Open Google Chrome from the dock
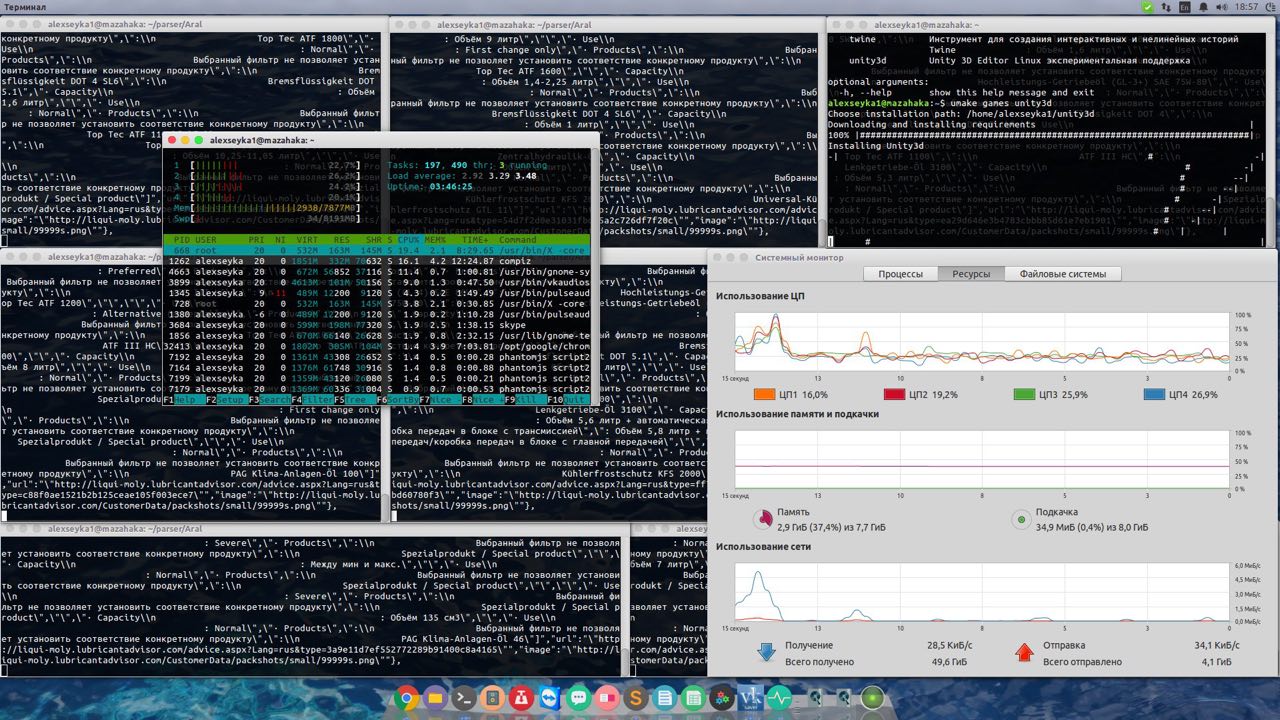Screen dimensions: 1280x720 click(x=406, y=698)
